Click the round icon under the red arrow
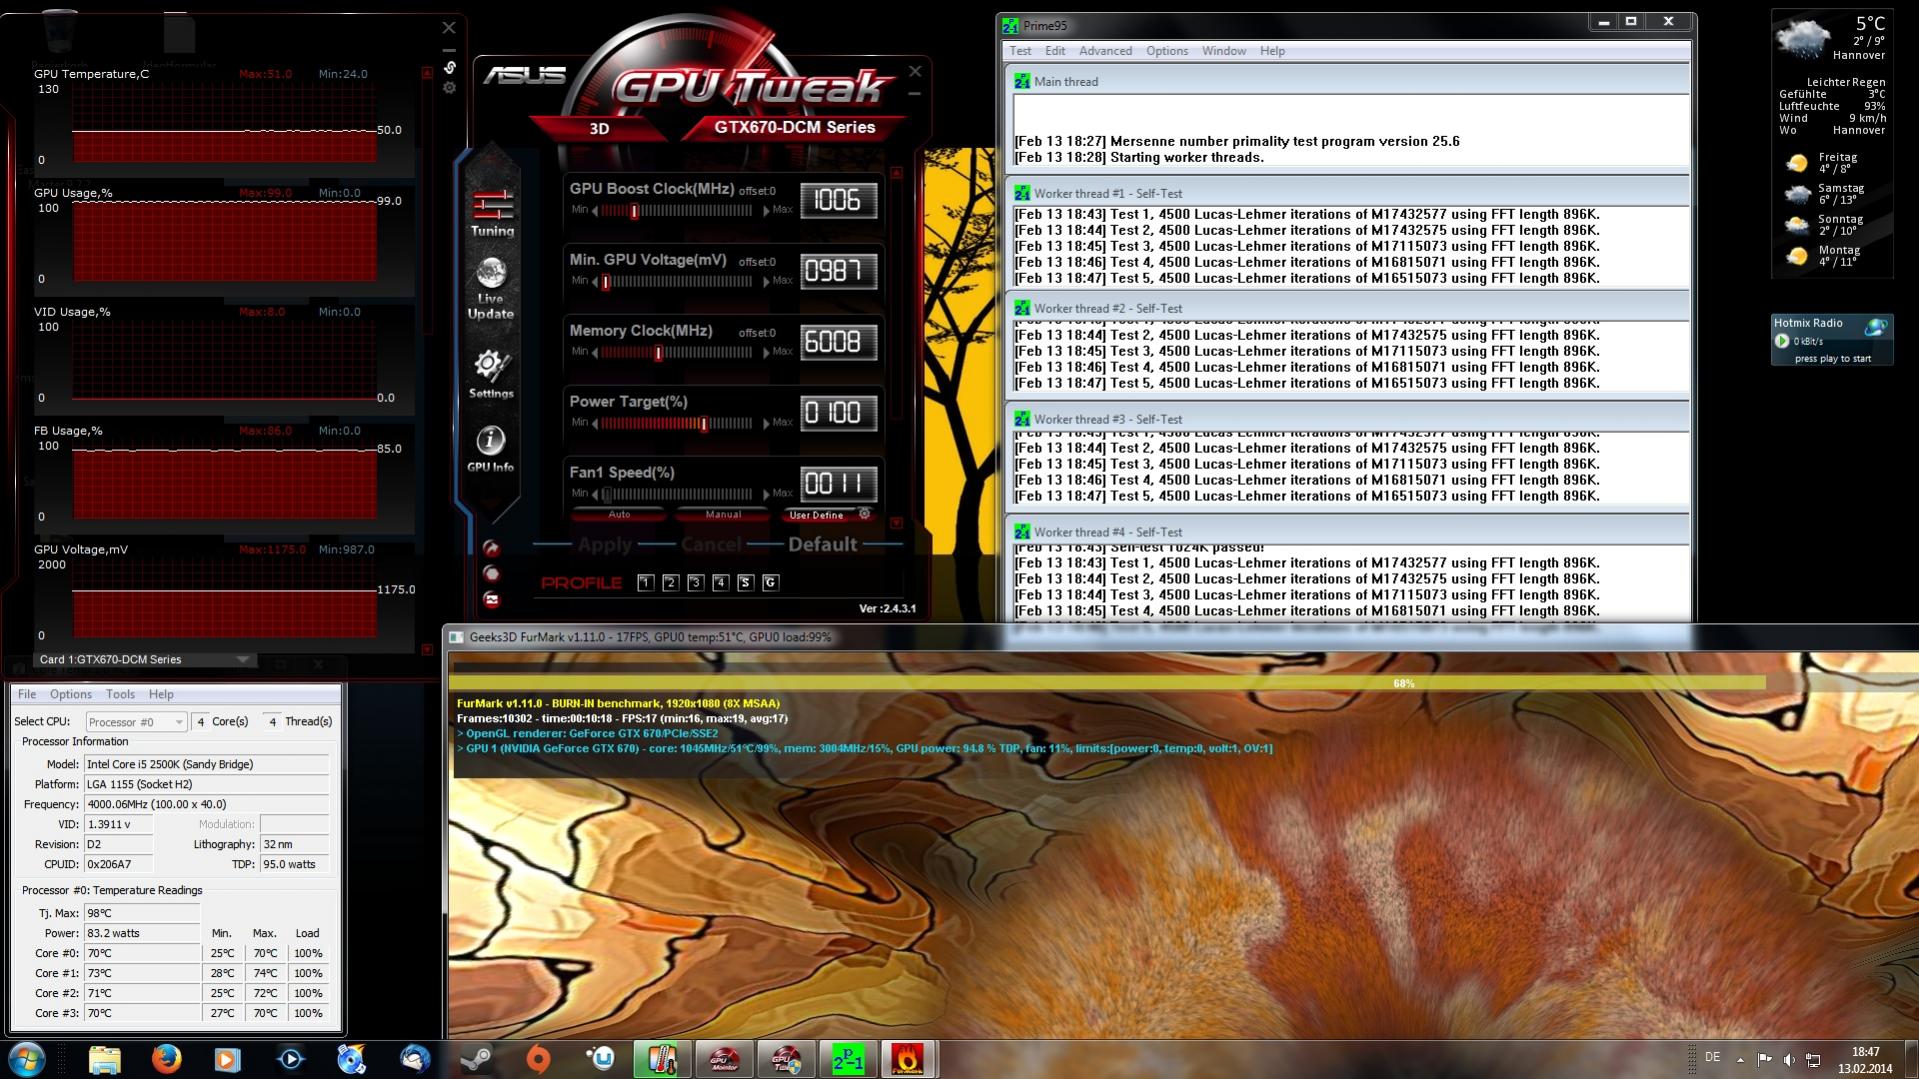Viewport: 1919px width, 1079px height. pos(491,573)
